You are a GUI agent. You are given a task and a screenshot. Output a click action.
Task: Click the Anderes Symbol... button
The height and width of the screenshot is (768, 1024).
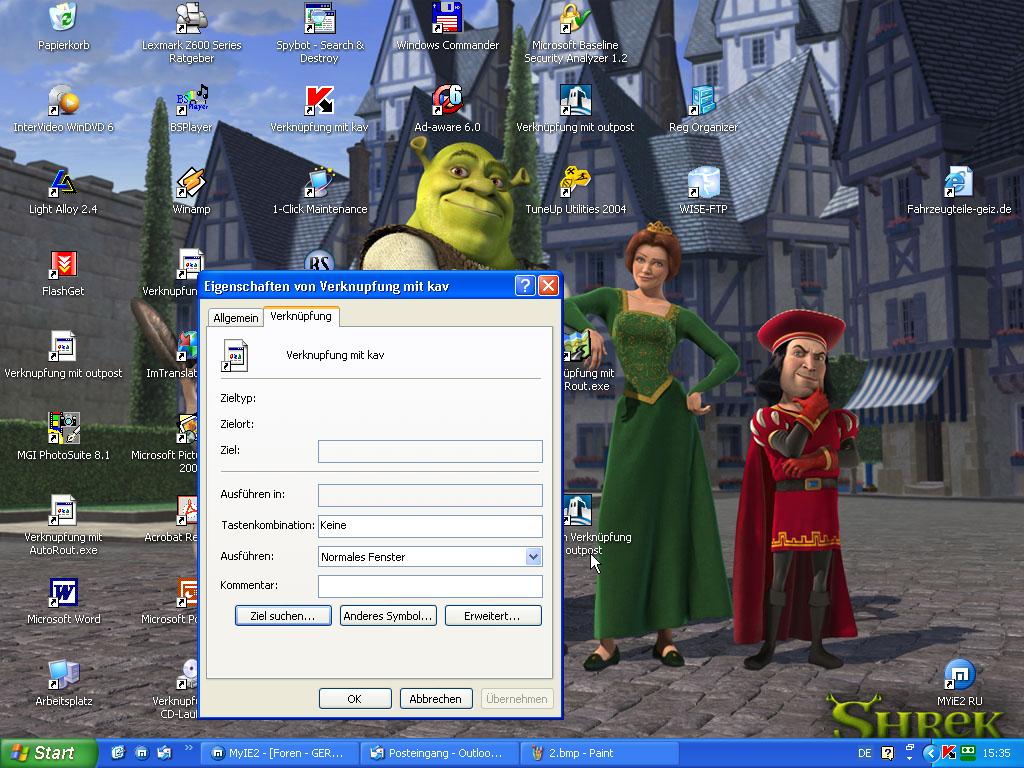click(388, 616)
